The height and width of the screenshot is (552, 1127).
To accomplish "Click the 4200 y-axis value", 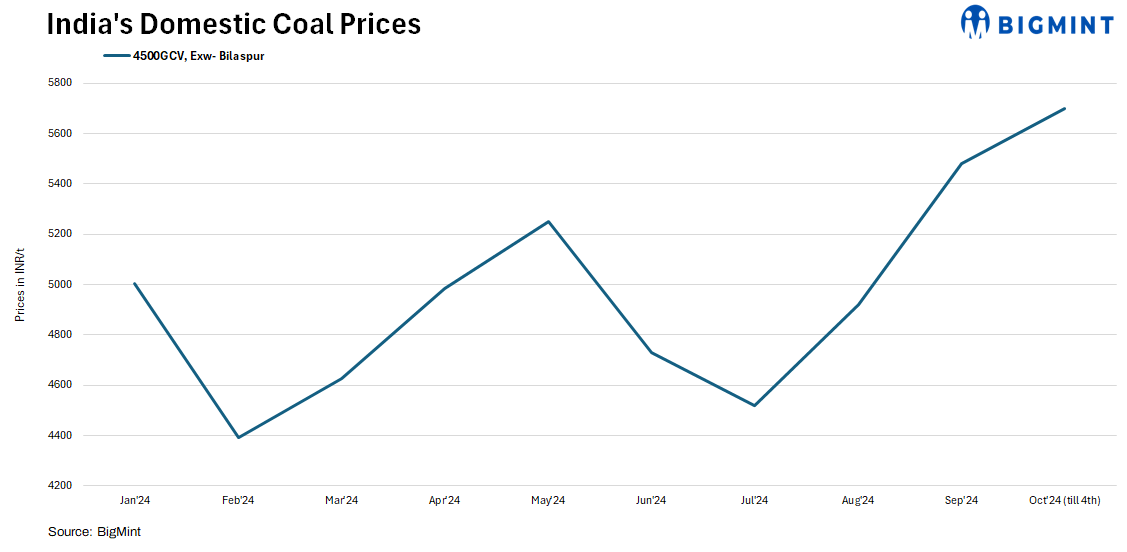I will point(61,486).
